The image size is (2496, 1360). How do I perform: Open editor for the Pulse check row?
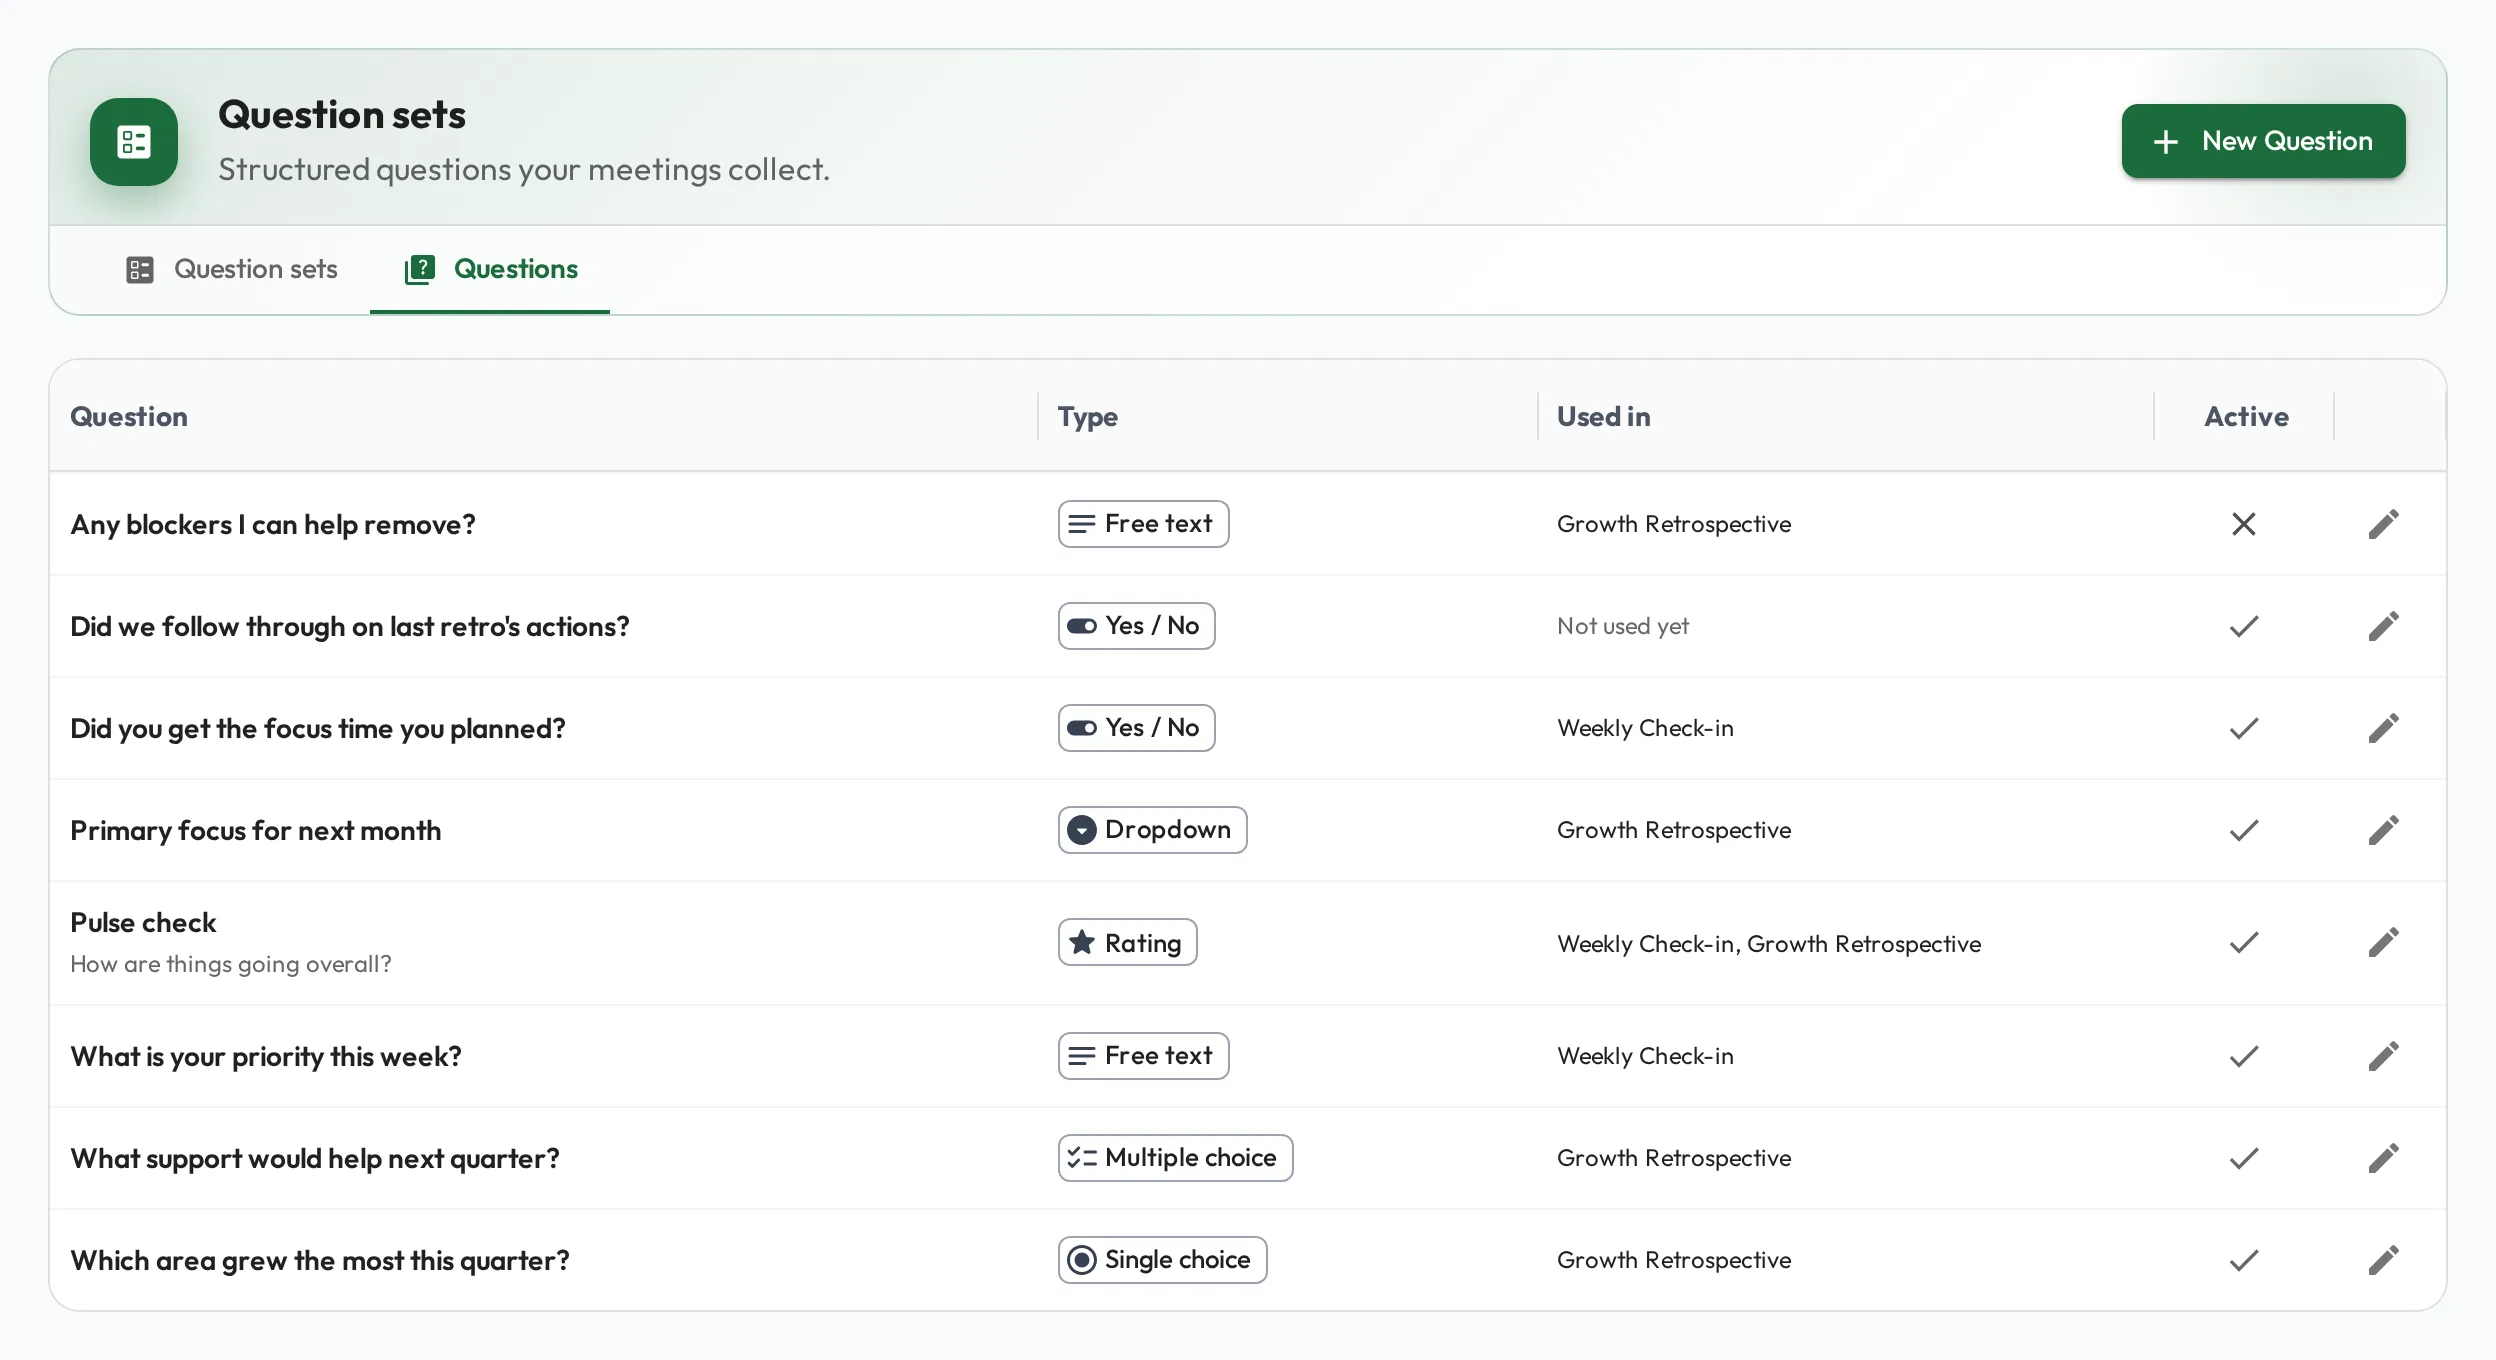[x=2383, y=942]
